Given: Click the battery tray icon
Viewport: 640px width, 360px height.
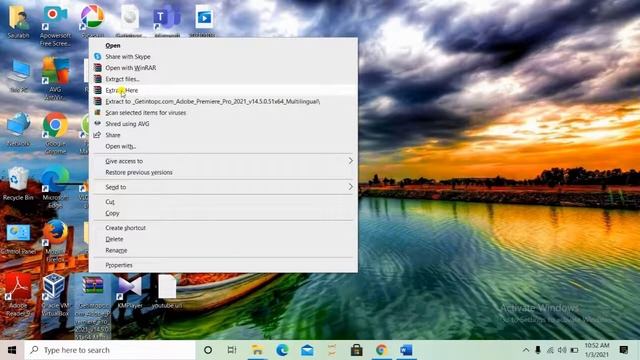Looking at the screenshot, I should [x=574, y=350].
